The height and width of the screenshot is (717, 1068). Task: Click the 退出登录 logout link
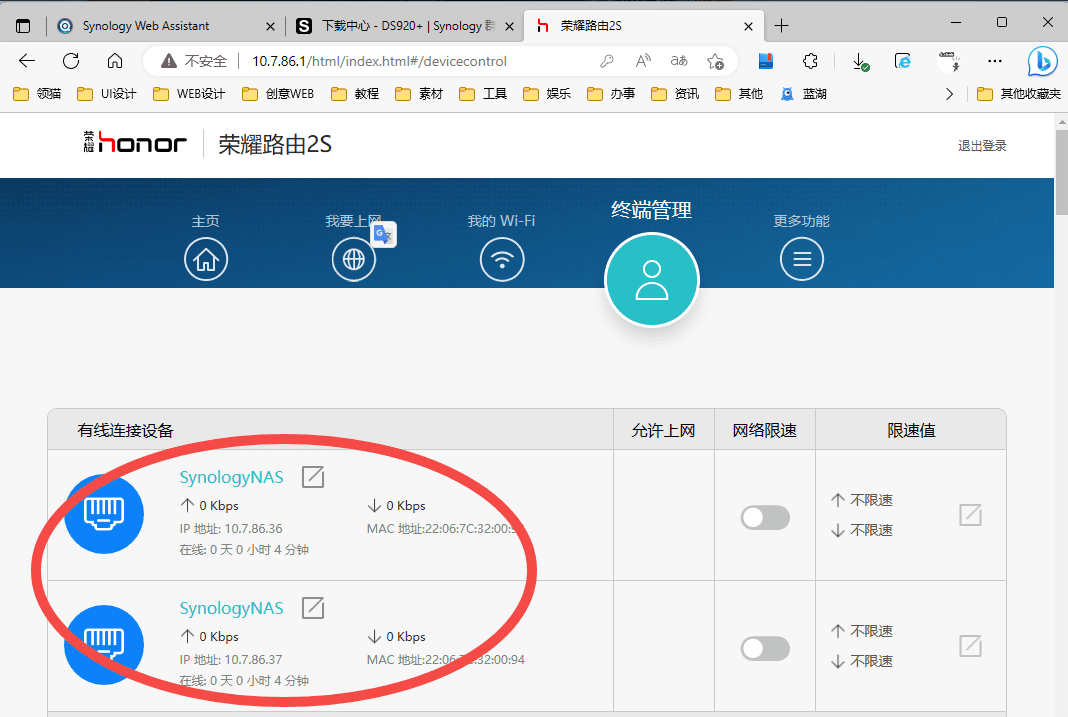click(982, 146)
